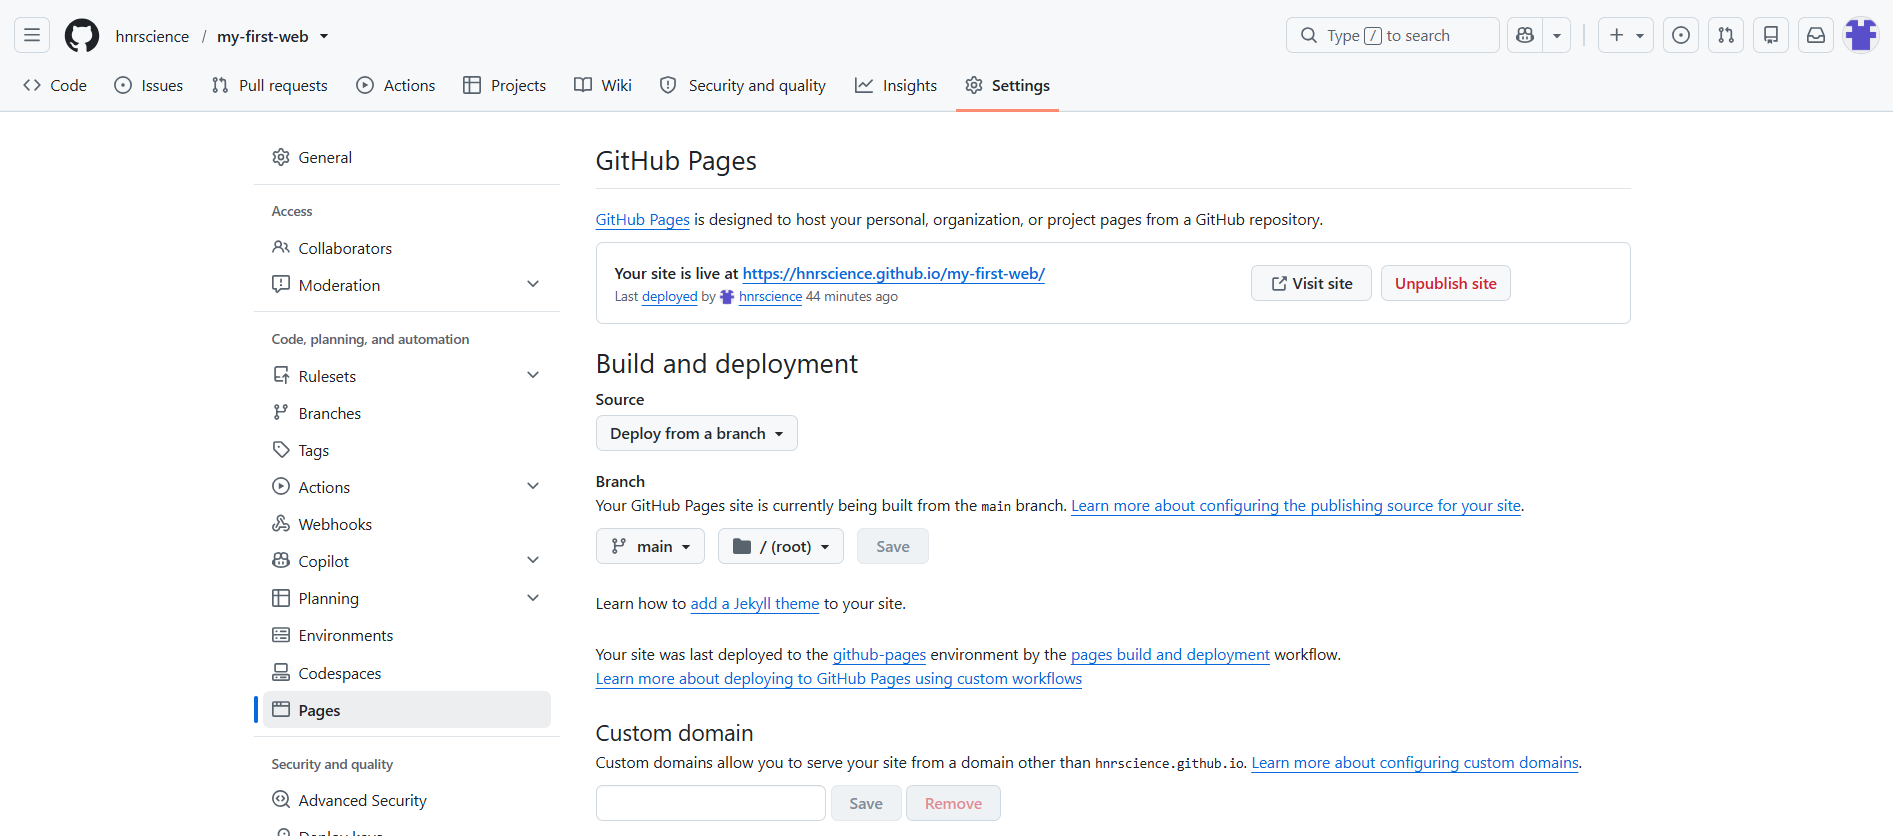Expand the Rulesets sidebar section

click(533, 376)
